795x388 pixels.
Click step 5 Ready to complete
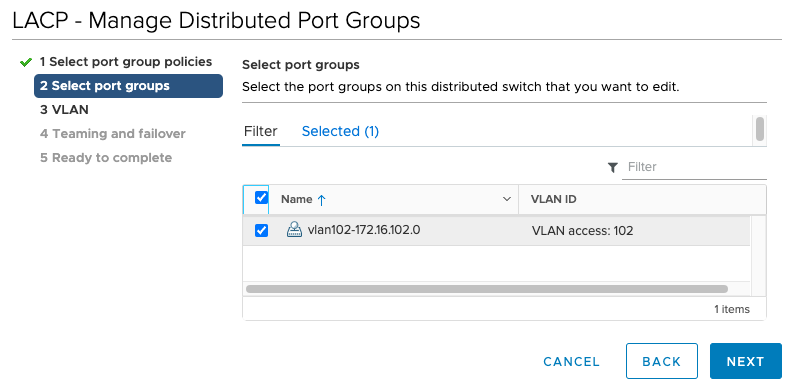point(106,158)
